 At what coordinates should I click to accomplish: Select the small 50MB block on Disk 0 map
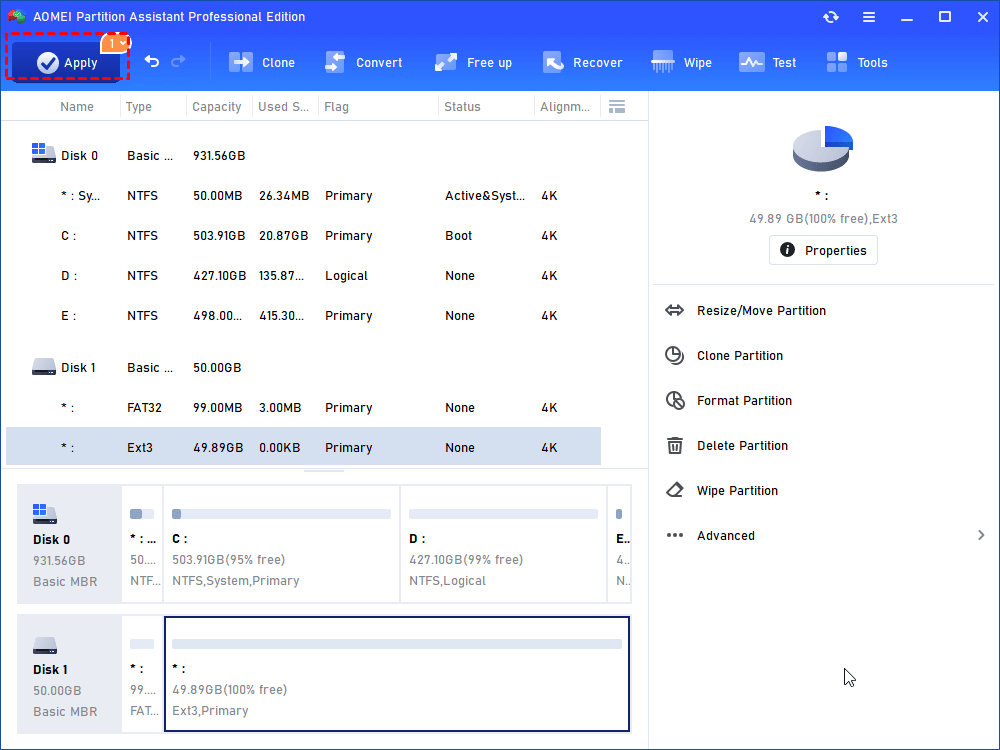click(x=142, y=543)
